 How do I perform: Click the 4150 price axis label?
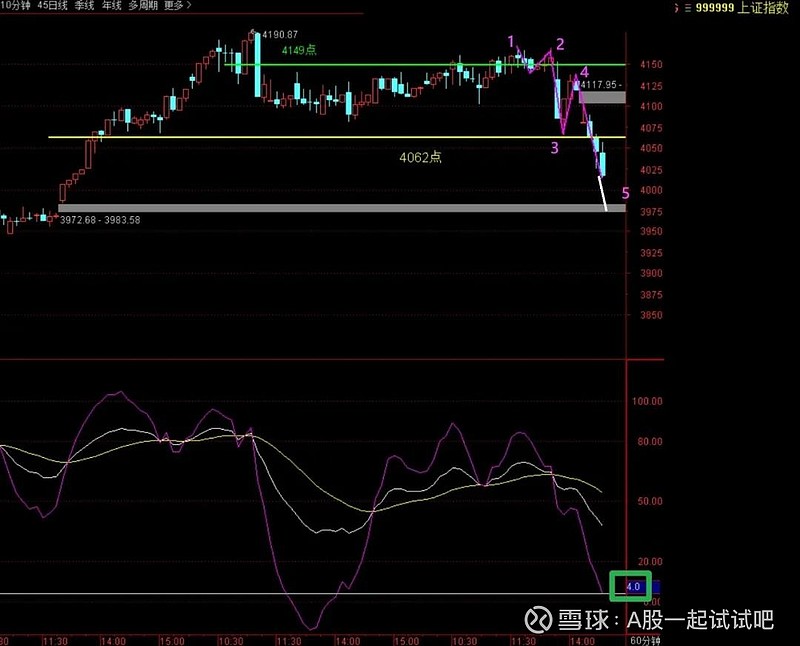coord(652,64)
